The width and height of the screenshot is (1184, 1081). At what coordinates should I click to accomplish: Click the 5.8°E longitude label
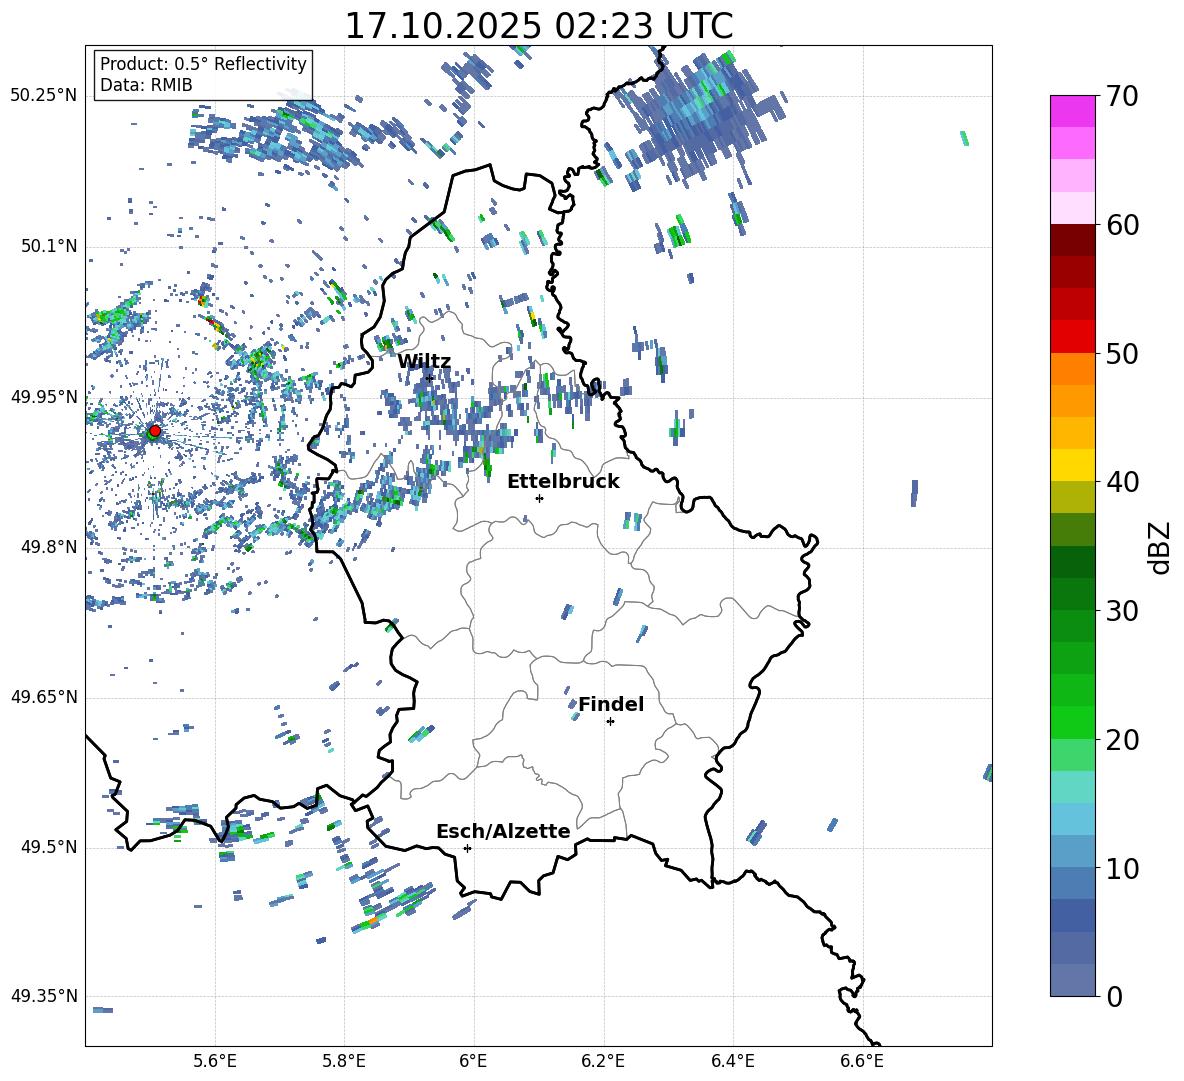point(344,1061)
